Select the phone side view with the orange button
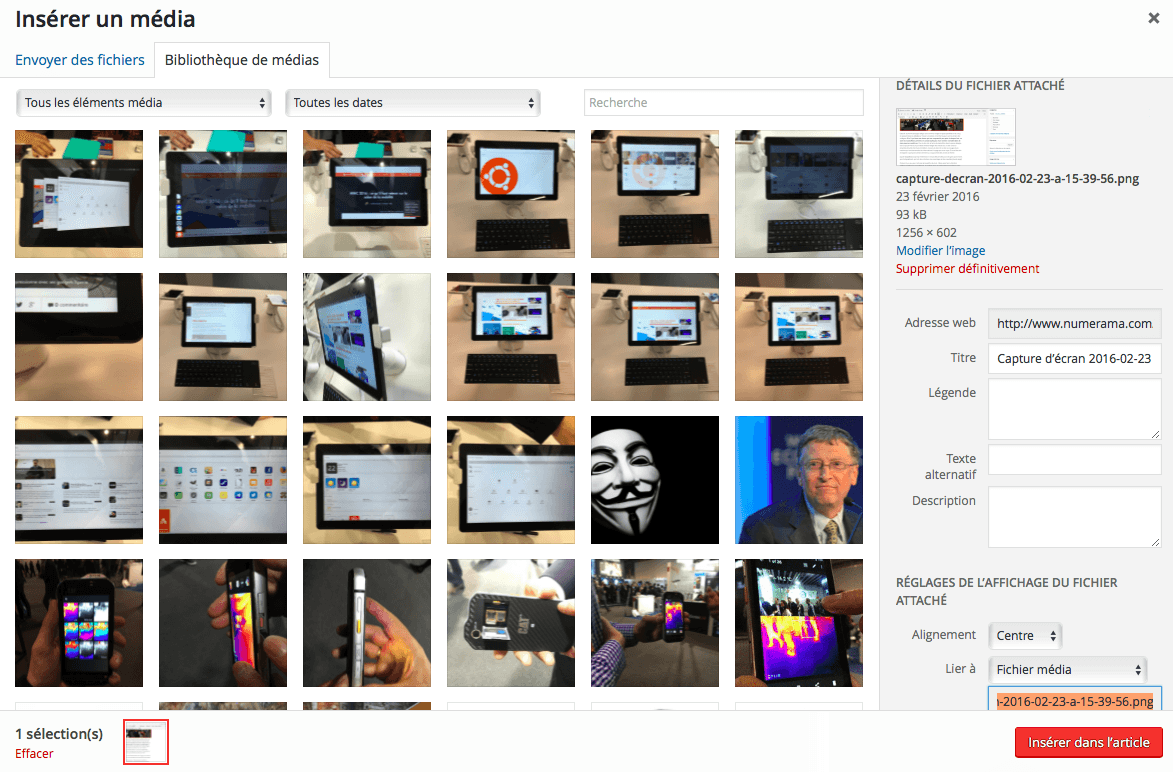This screenshot has width=1173, height=772. 367,623
